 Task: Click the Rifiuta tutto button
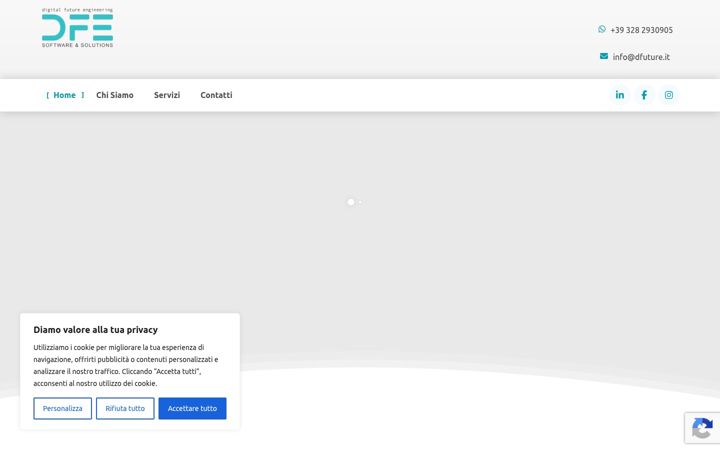pyautogui.click(x=125, y=408)
